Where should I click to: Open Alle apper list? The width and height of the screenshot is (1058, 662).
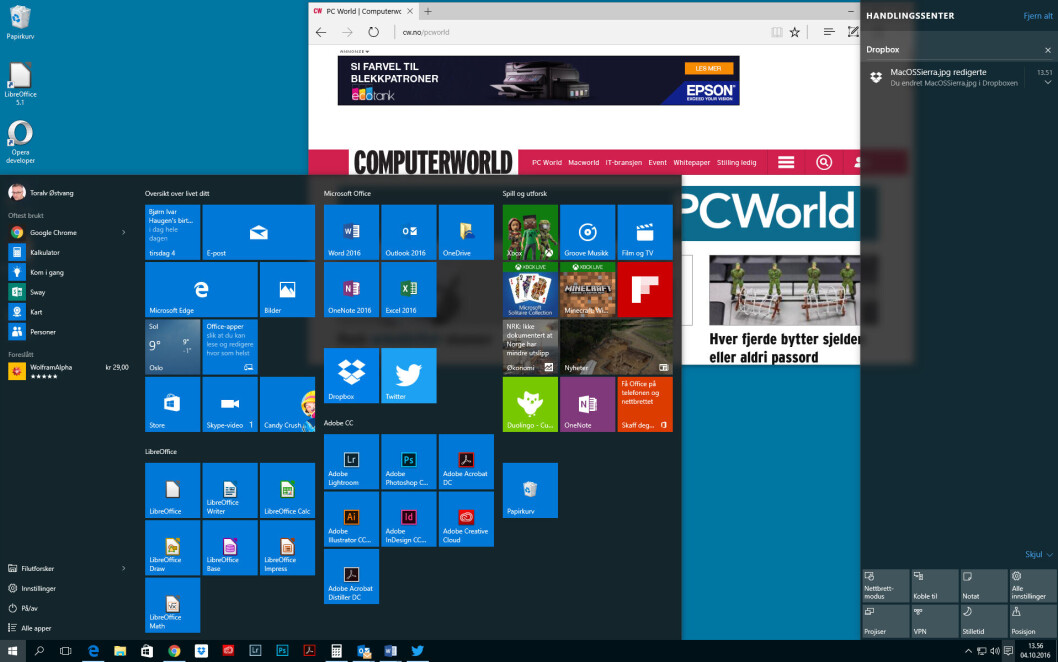coord(36,628)
